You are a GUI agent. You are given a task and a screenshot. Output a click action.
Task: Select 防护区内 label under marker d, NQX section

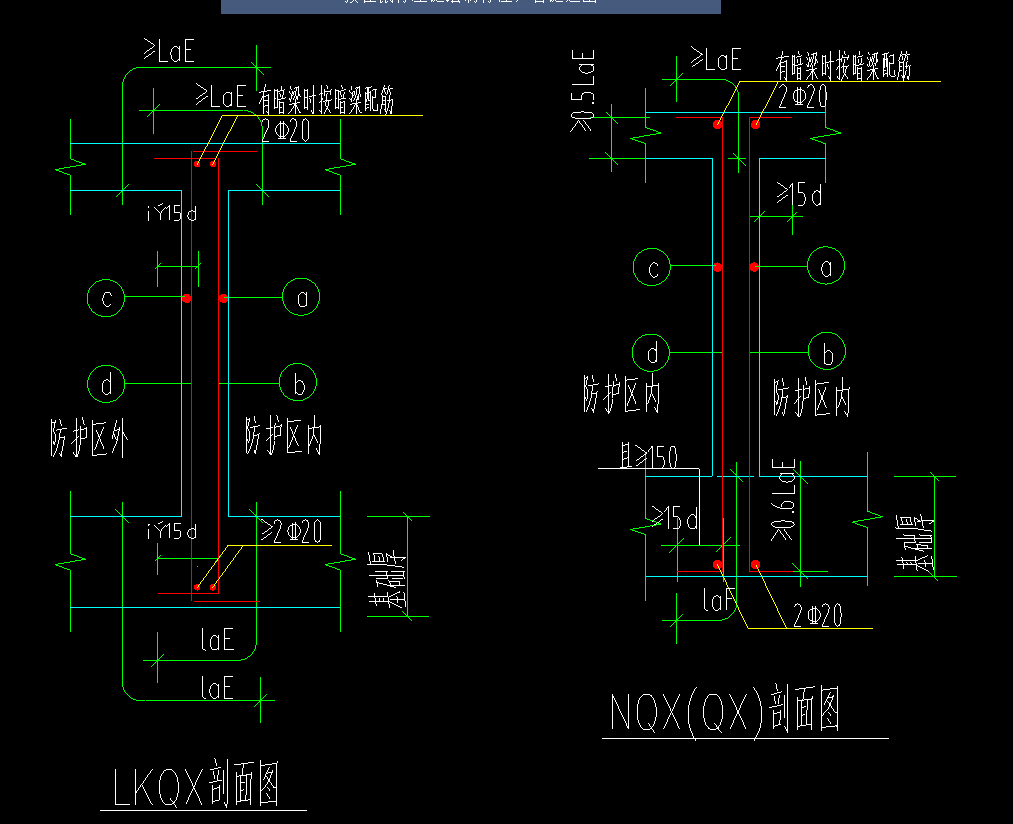click(621, 393)
